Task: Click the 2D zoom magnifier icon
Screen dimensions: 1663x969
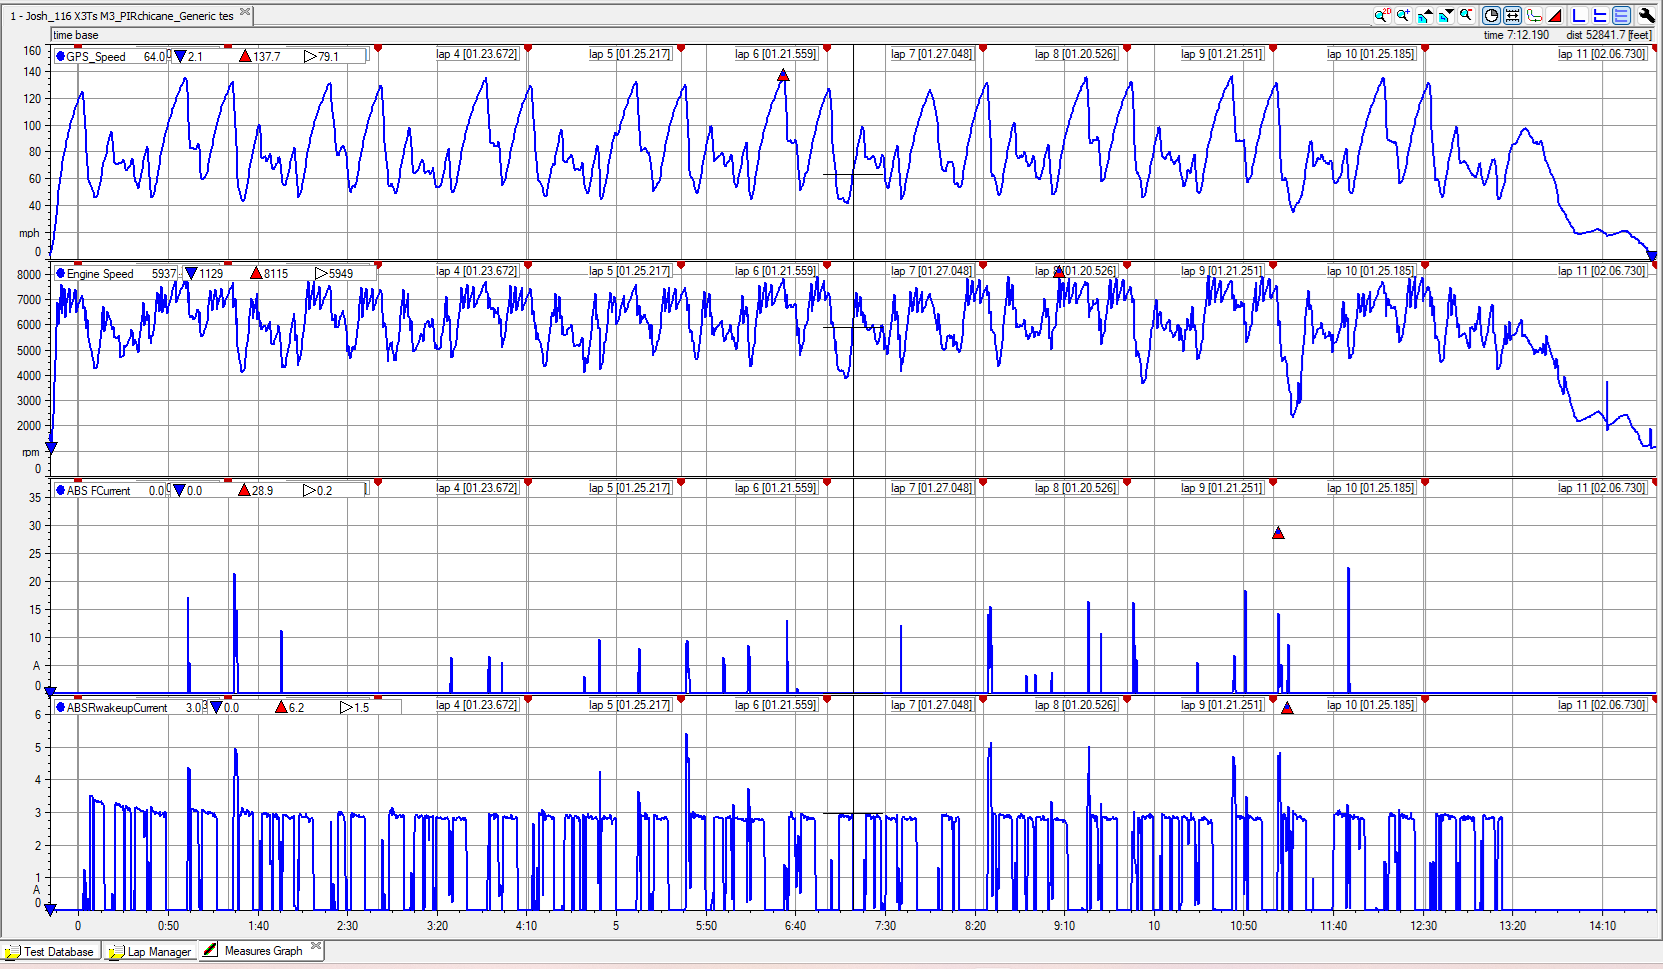Action: pos(1382,15)
